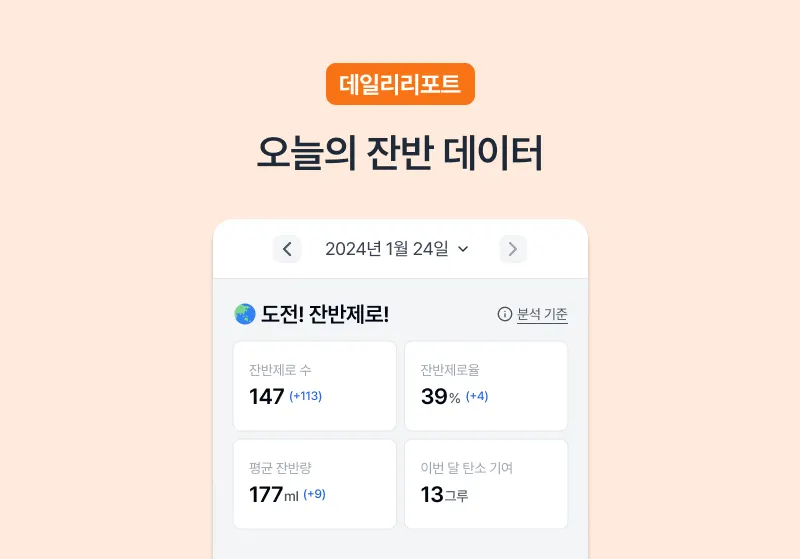Open the 분석 기준 link
800x559 pixels.
(542, 314)
